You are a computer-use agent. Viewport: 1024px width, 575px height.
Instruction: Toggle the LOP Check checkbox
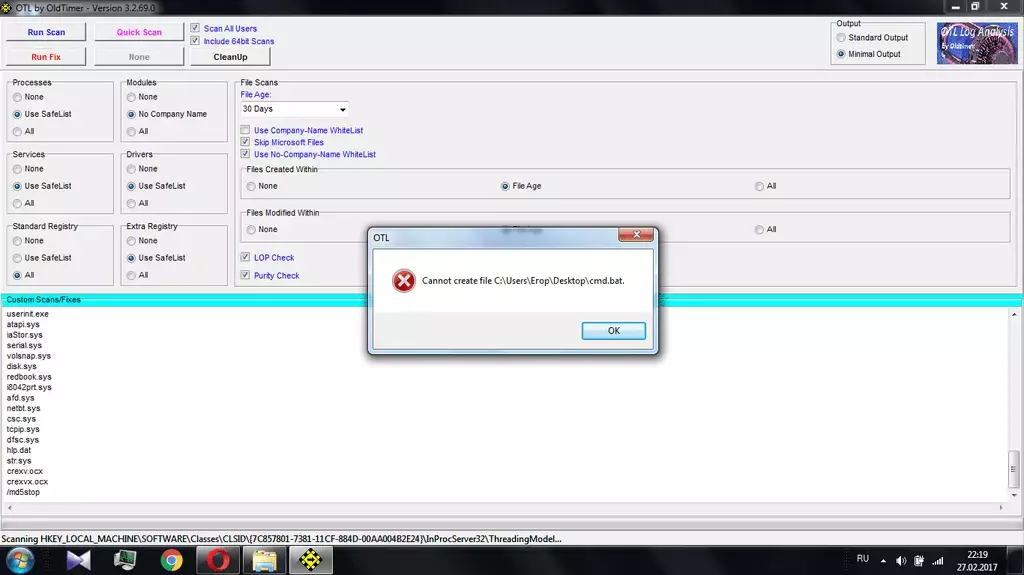pyautogui.click(x=245, y=257)
